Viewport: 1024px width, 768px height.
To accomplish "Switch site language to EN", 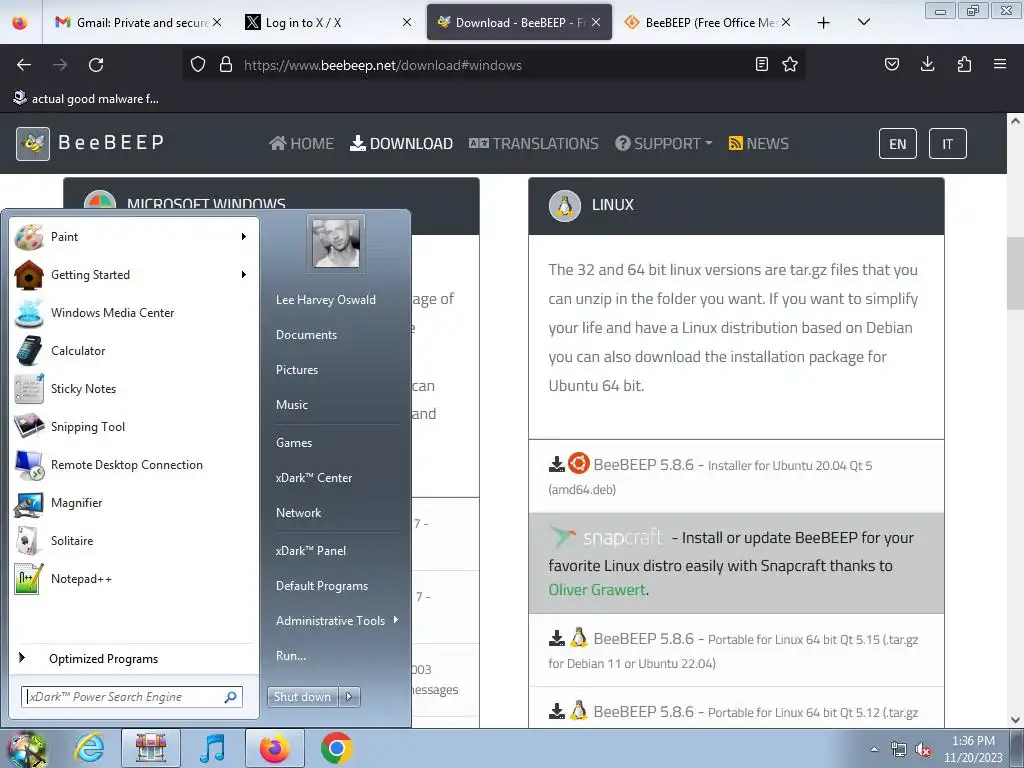I will pyautogui.click(x=898, y=144).
